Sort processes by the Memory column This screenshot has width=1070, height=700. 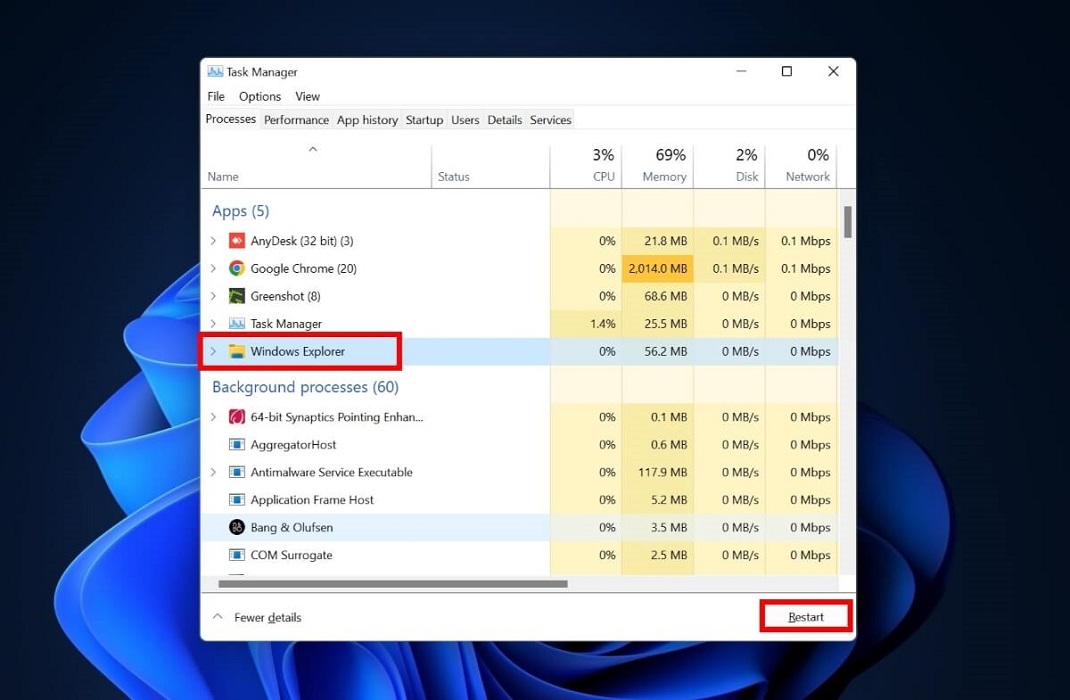point(659,165)
